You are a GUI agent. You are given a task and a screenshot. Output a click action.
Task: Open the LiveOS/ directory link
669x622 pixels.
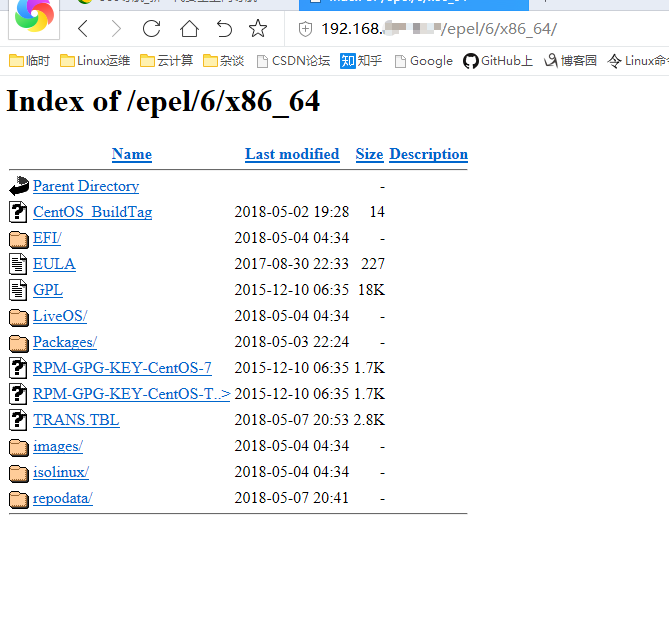tap(60, 316)
